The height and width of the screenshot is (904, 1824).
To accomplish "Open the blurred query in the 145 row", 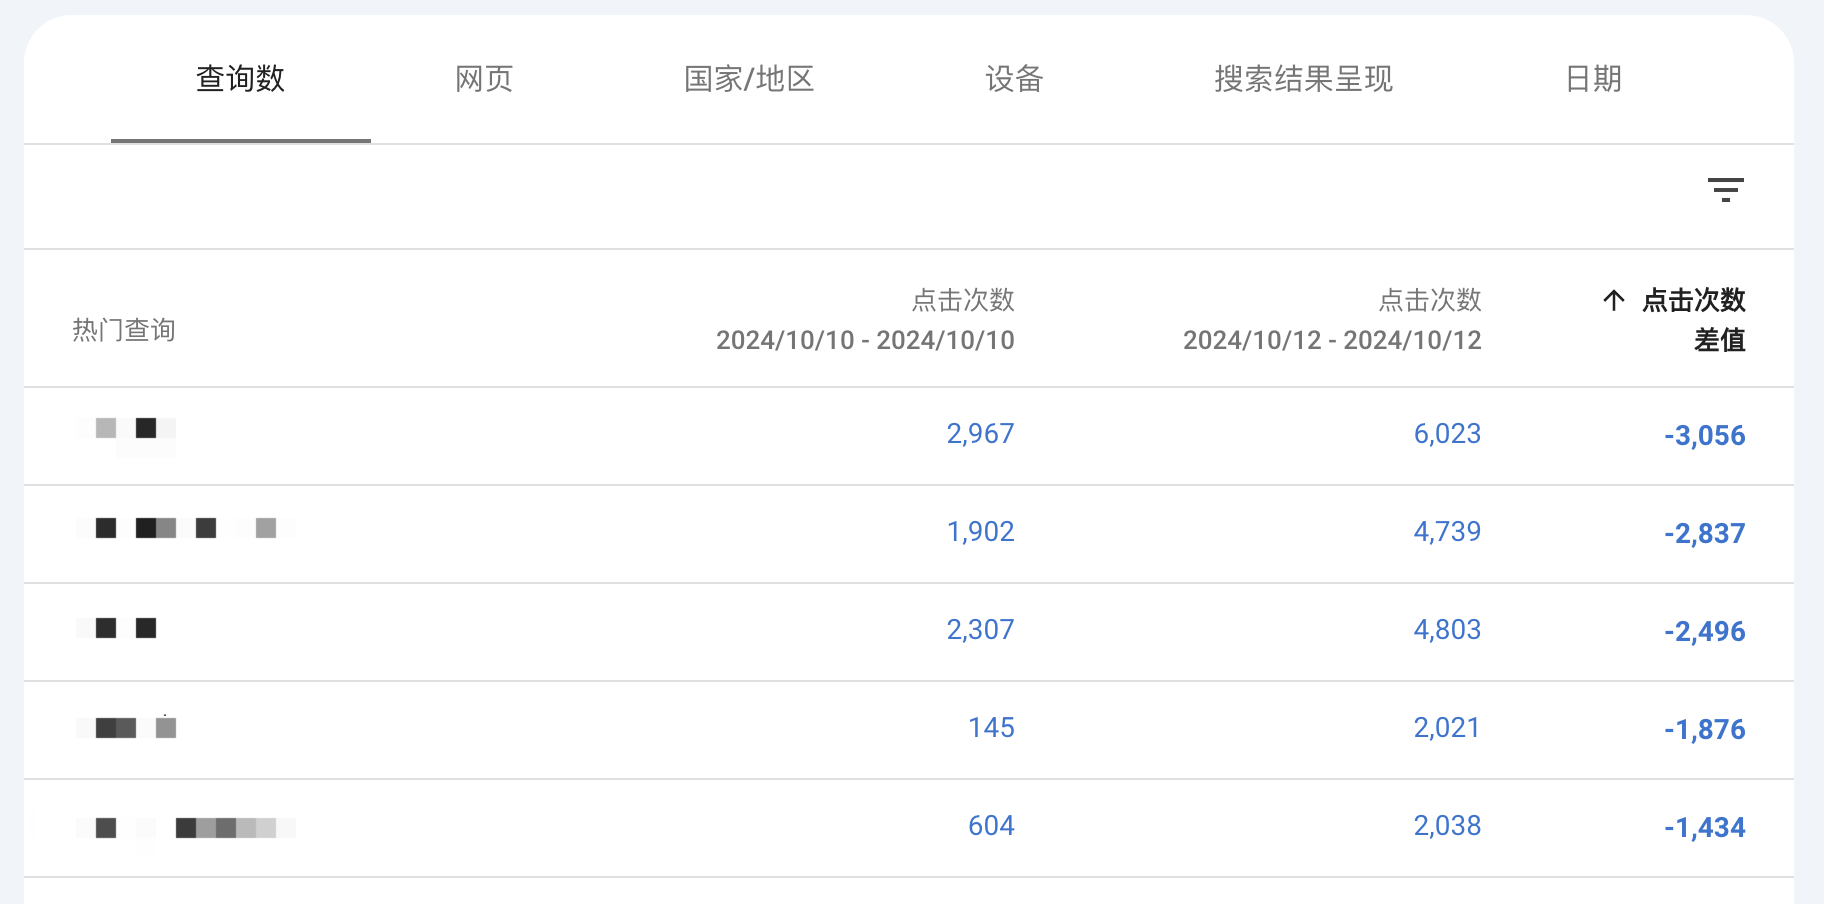I will (126, 727).
